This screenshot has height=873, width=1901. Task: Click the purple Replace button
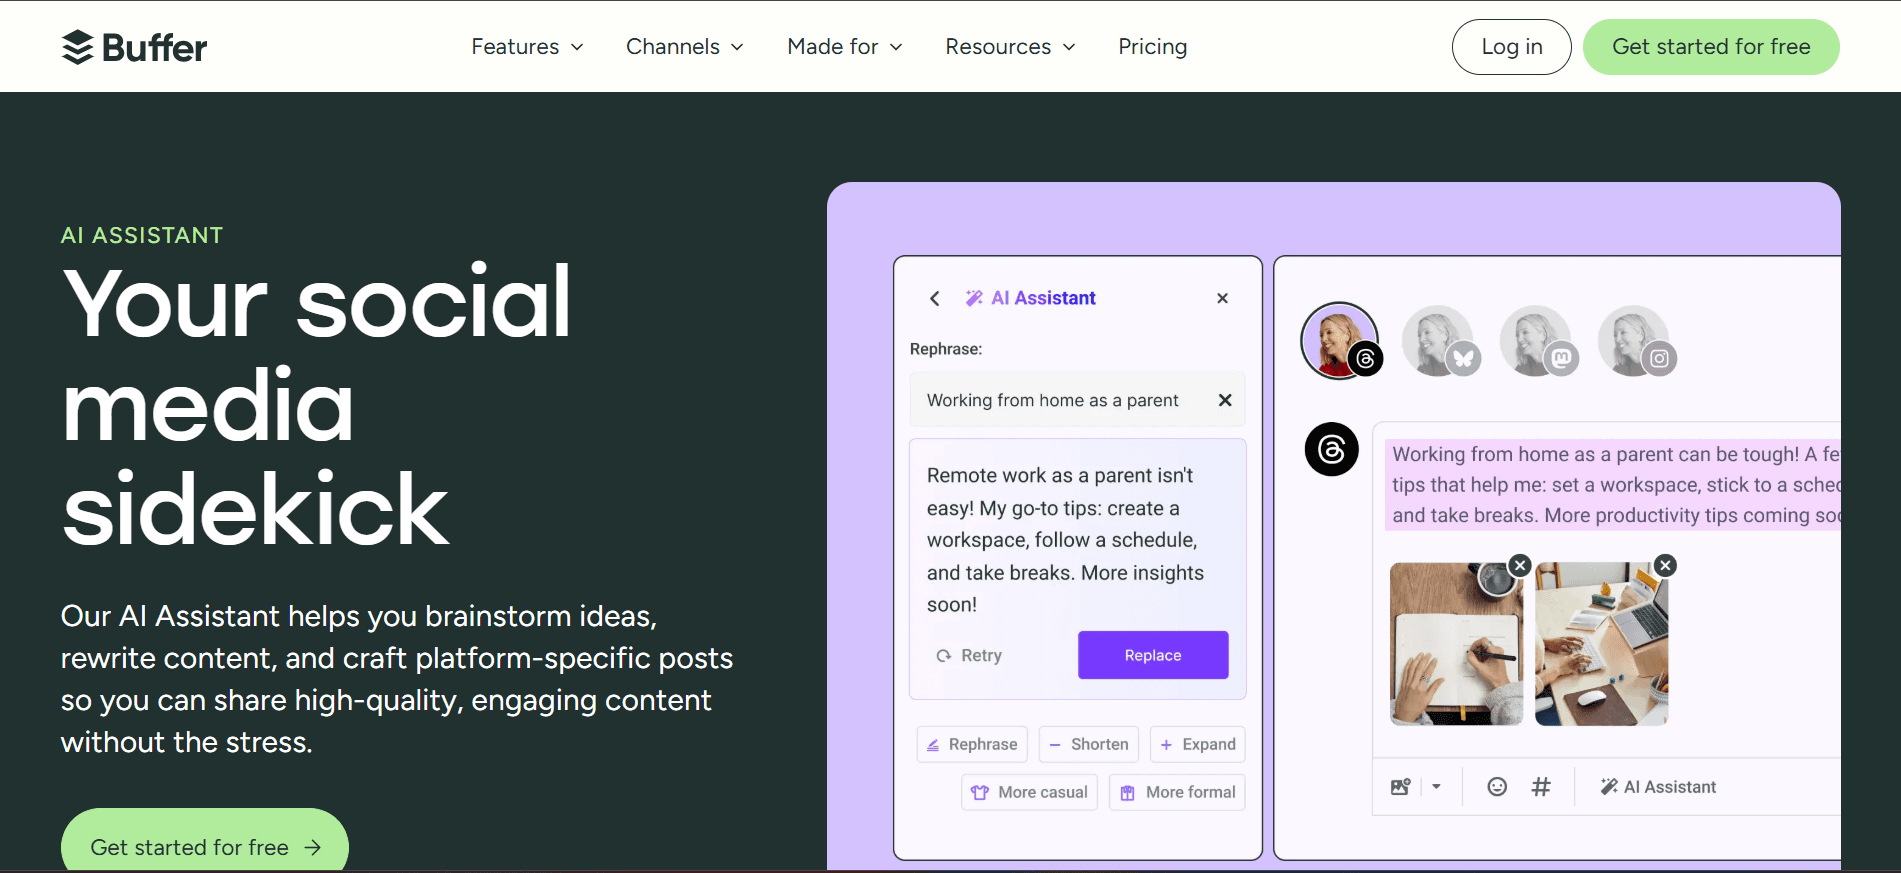click(1153, 655)
